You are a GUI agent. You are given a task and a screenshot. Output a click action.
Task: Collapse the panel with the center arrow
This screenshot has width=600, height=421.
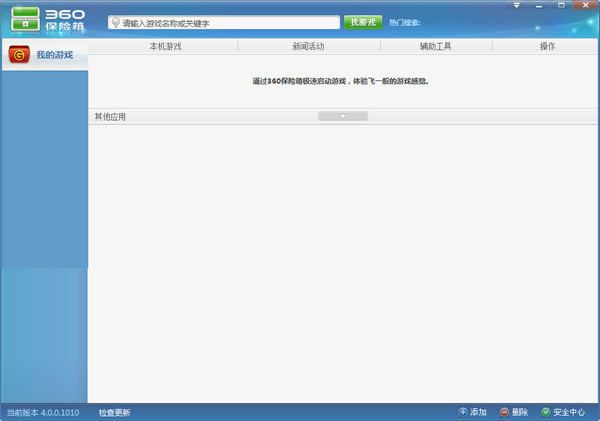tap(342, 116)
